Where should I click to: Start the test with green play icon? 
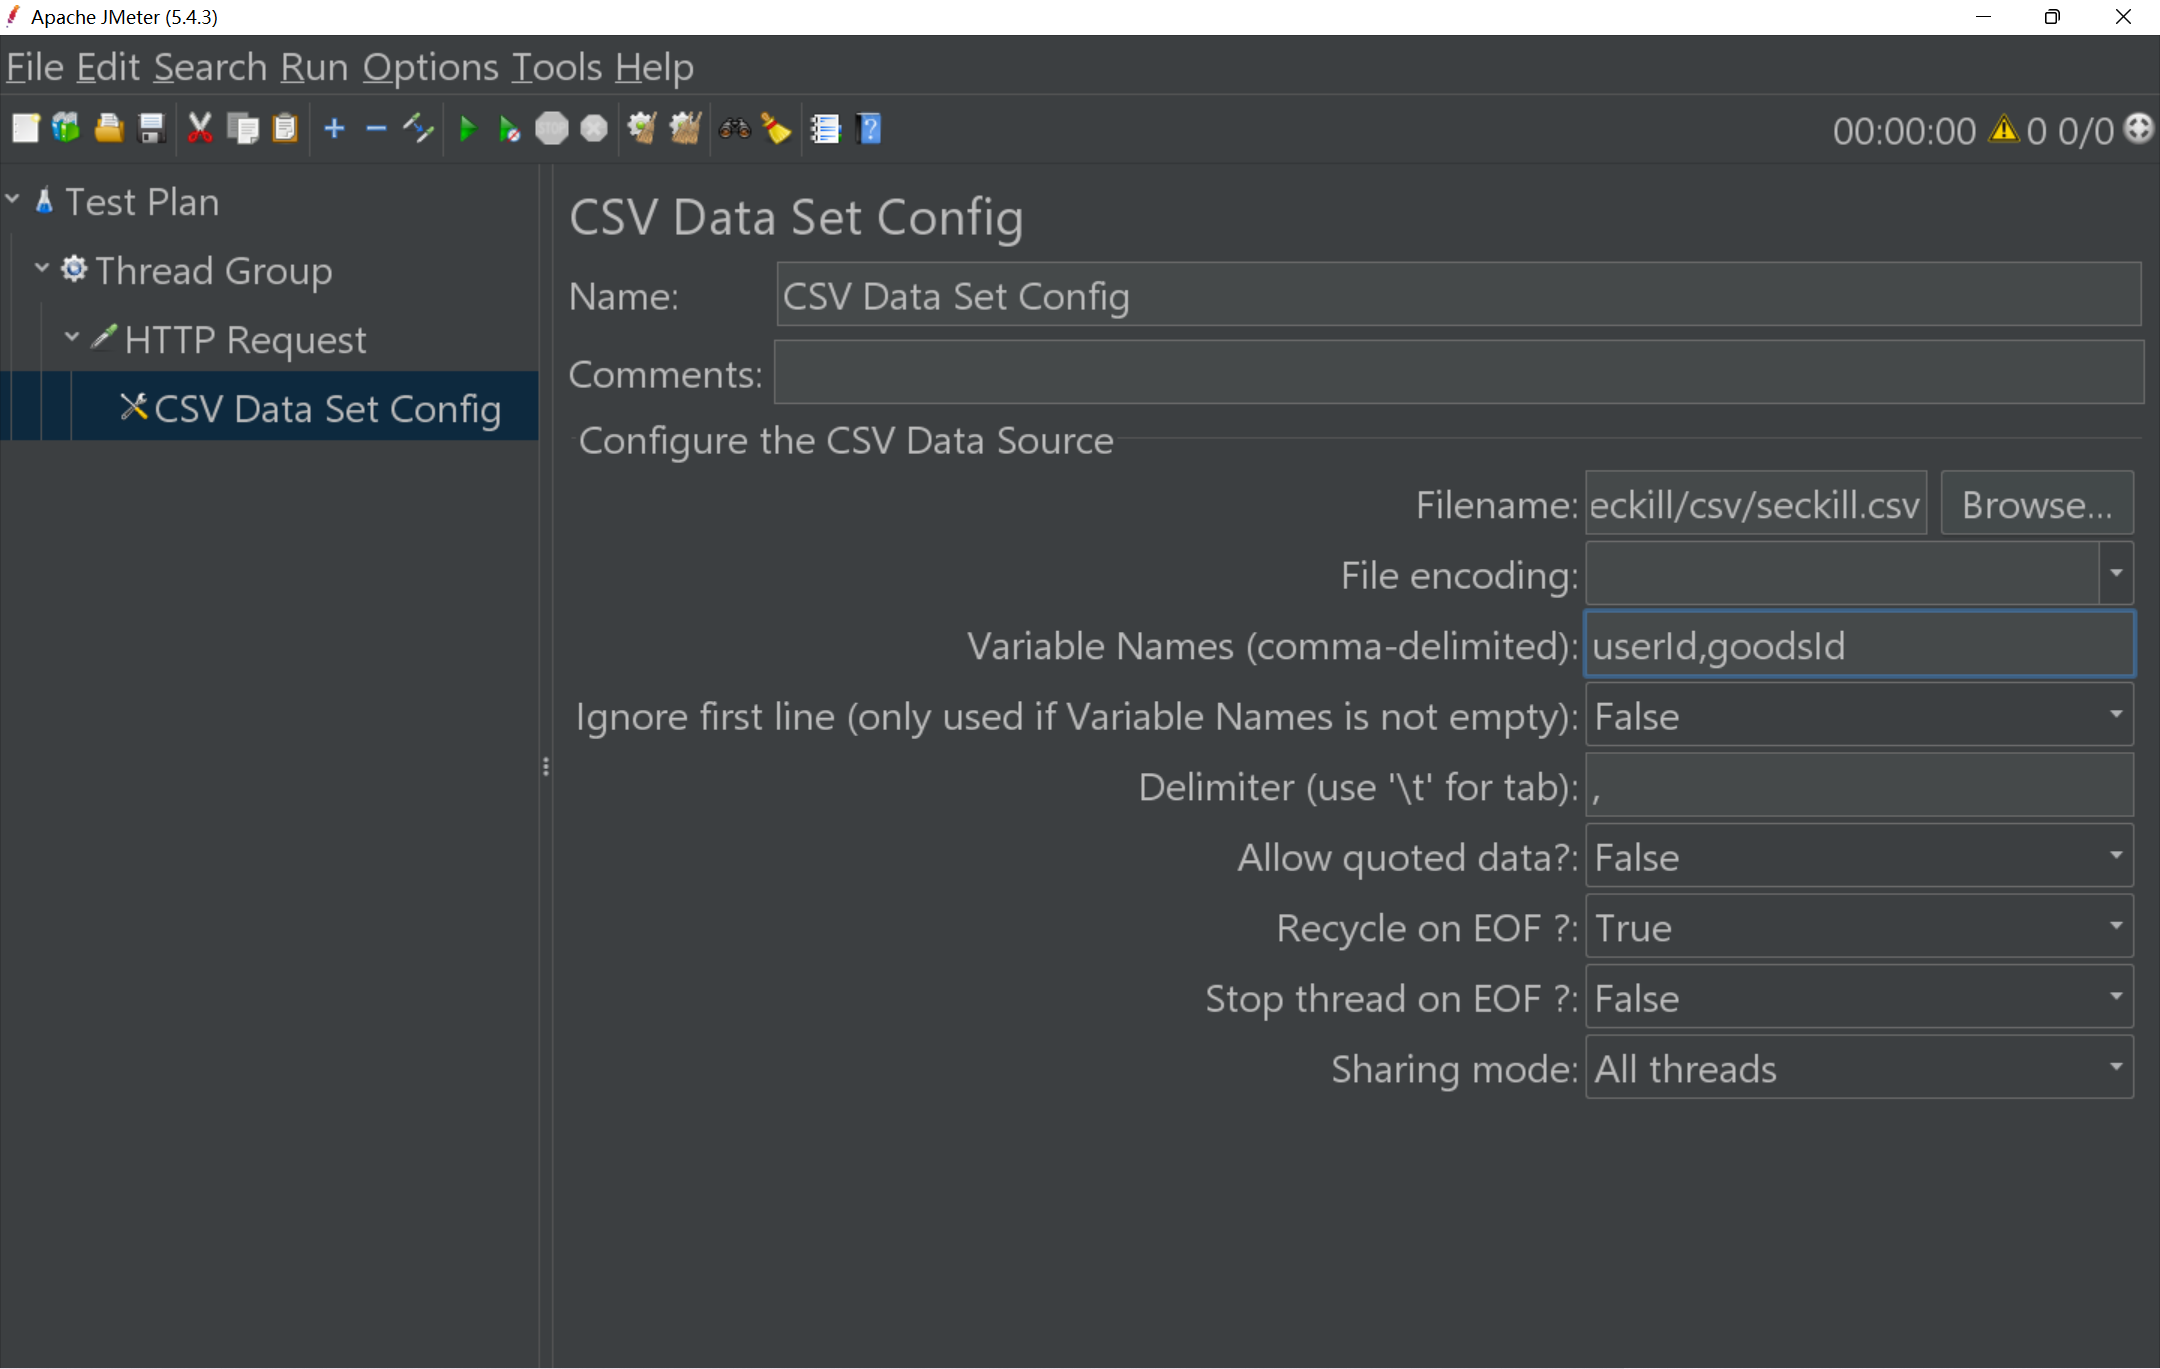(x=467, y=129)
